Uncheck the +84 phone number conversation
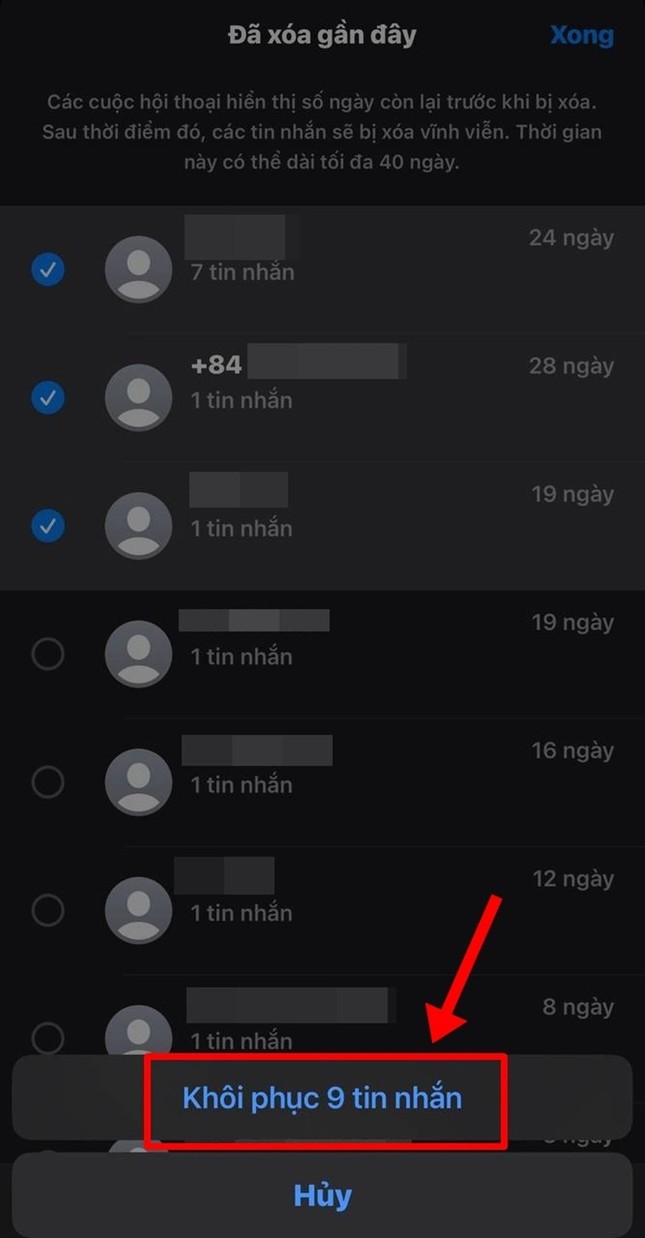Screen dimensions: 645x1238 [48, 398]
